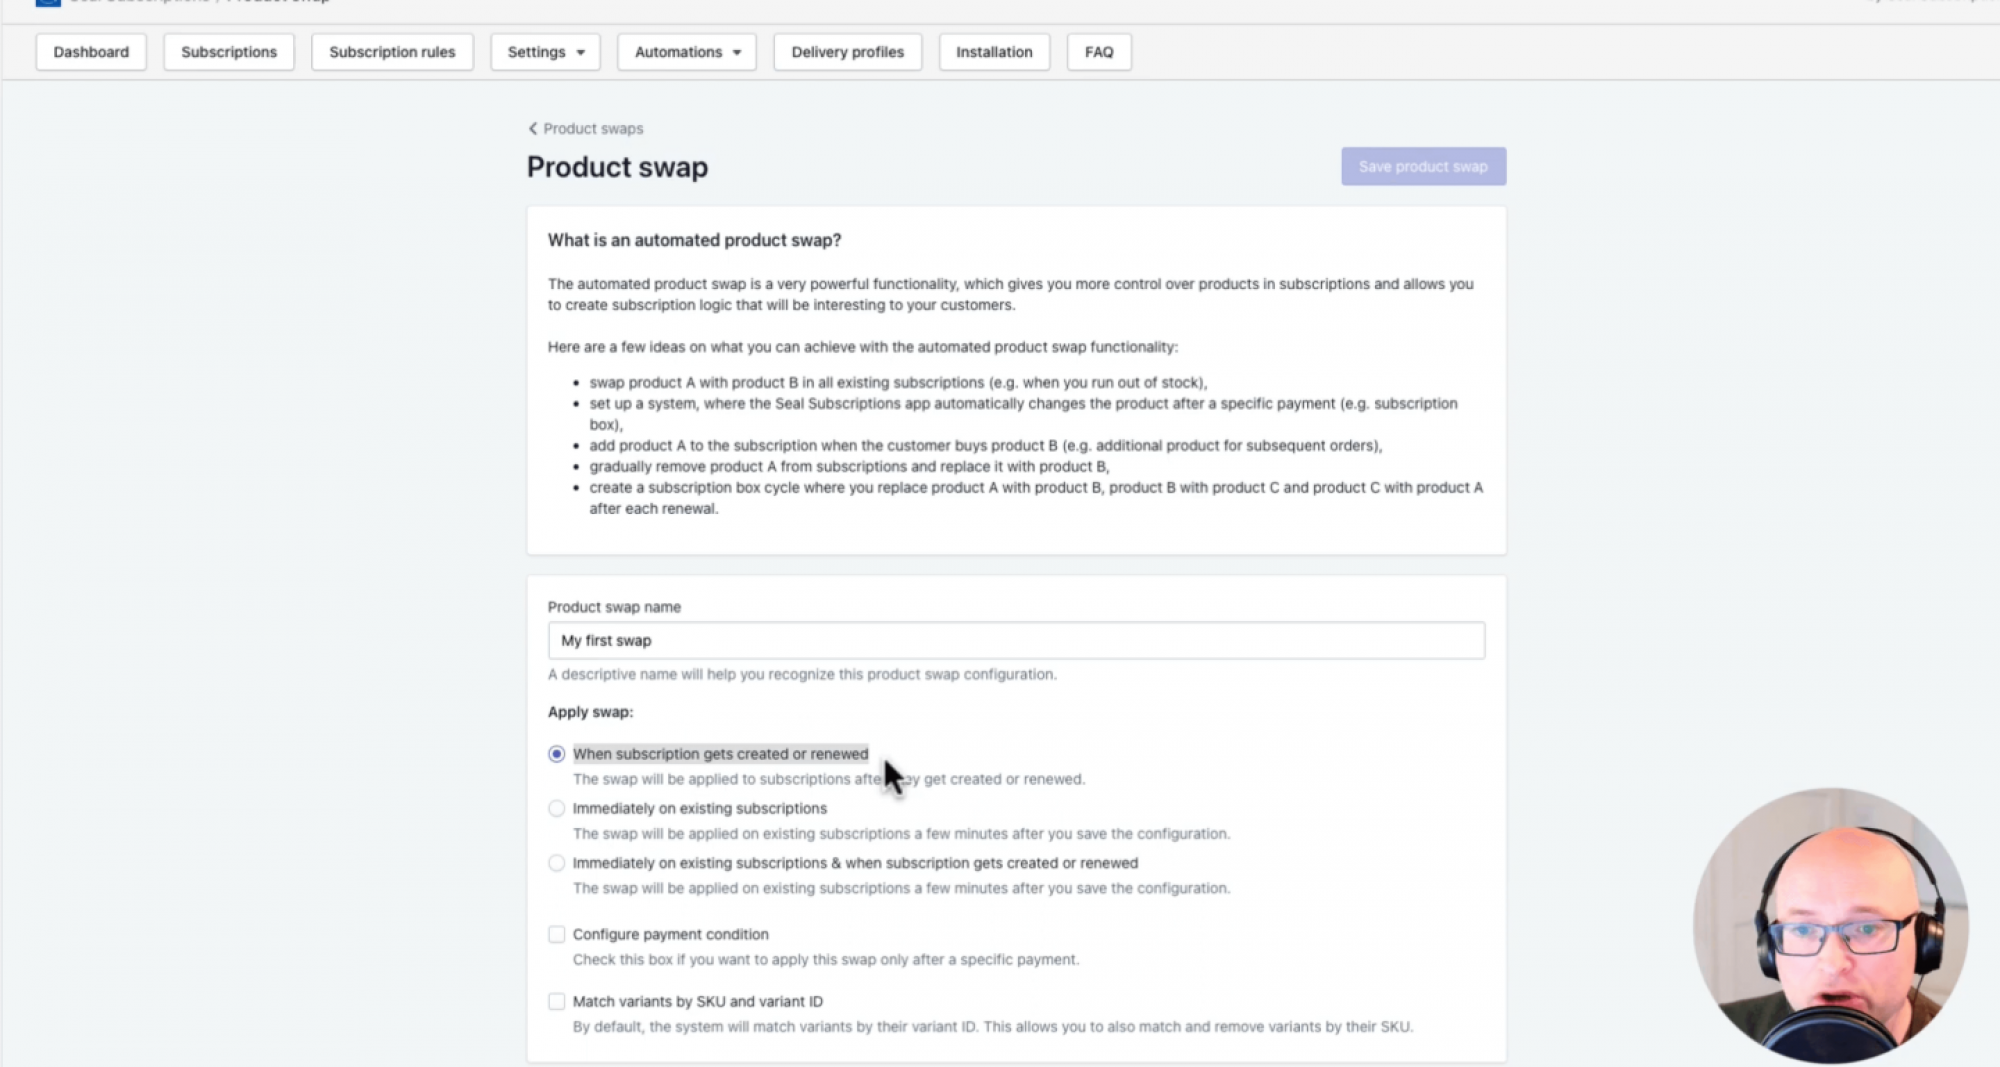Navigate to the Installation tab
The width and height of the screenshot is (2000, 1067).
994,52
